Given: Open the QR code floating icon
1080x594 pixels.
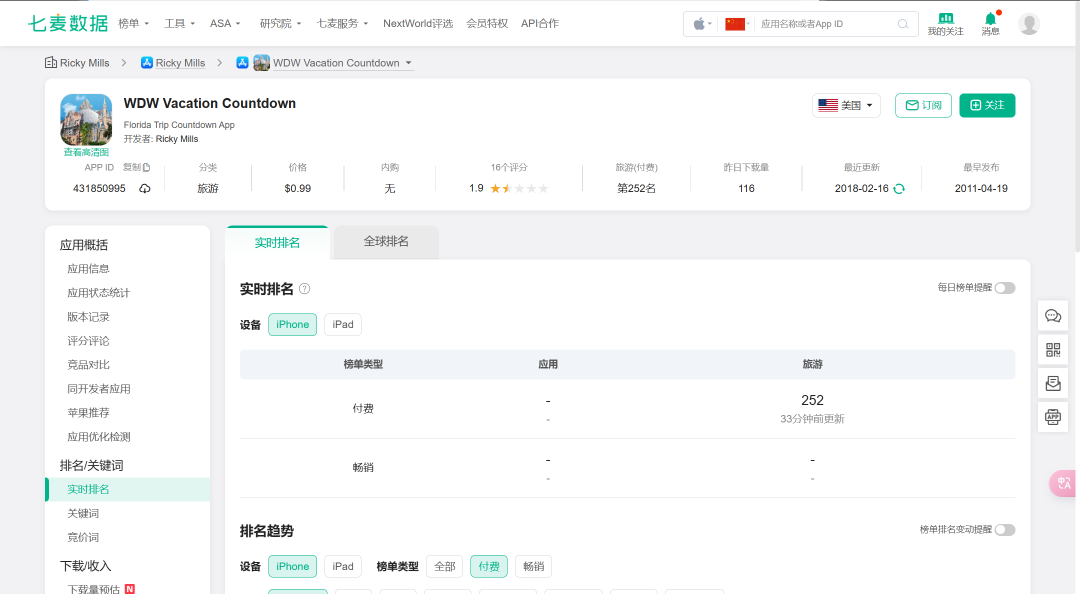Looking at the screenshot, I should [1053, 349].
